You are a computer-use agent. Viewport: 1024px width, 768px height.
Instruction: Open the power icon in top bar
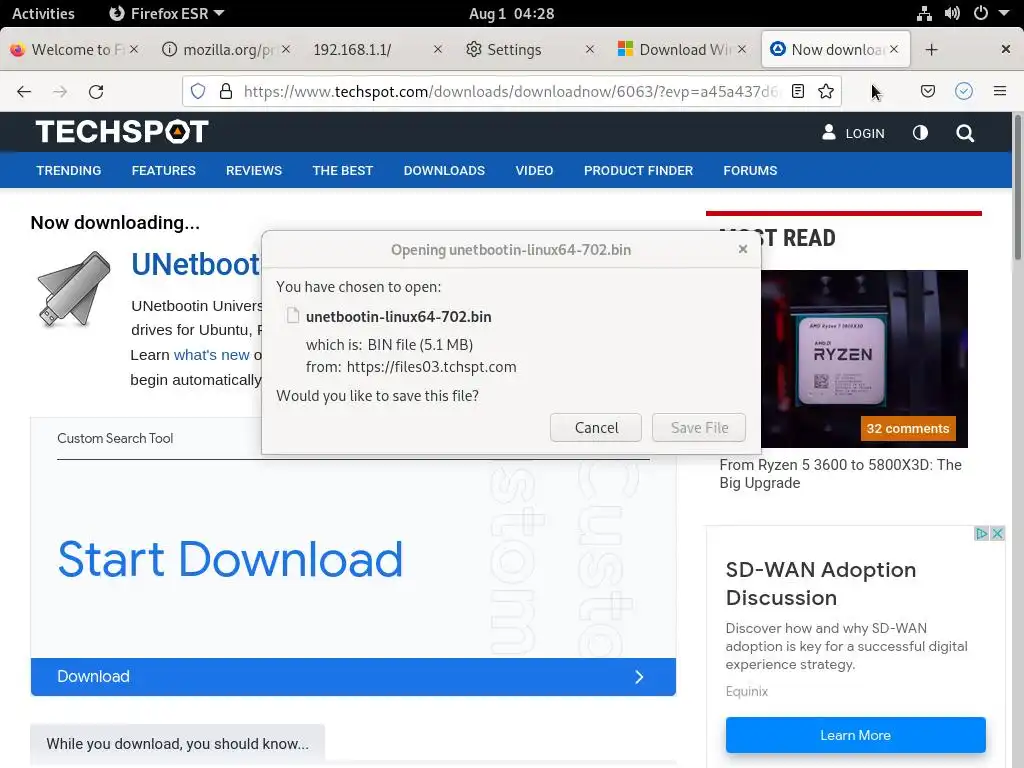coord(981,13)
